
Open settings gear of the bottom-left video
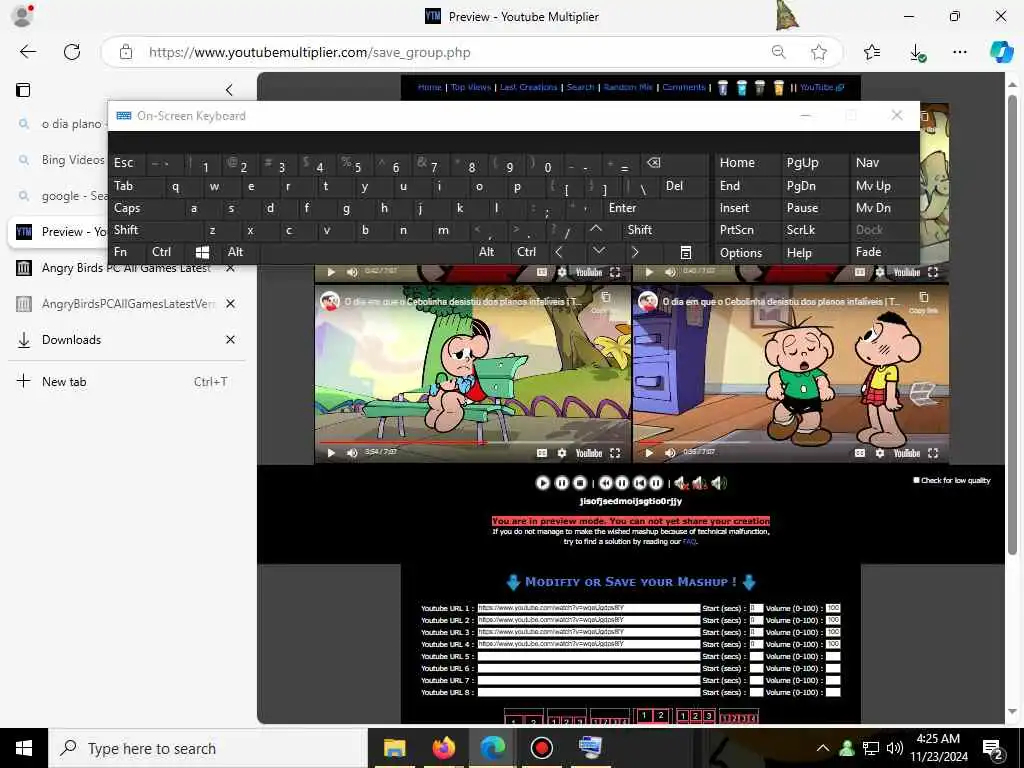pyautogui.click(x=562, y=453)
